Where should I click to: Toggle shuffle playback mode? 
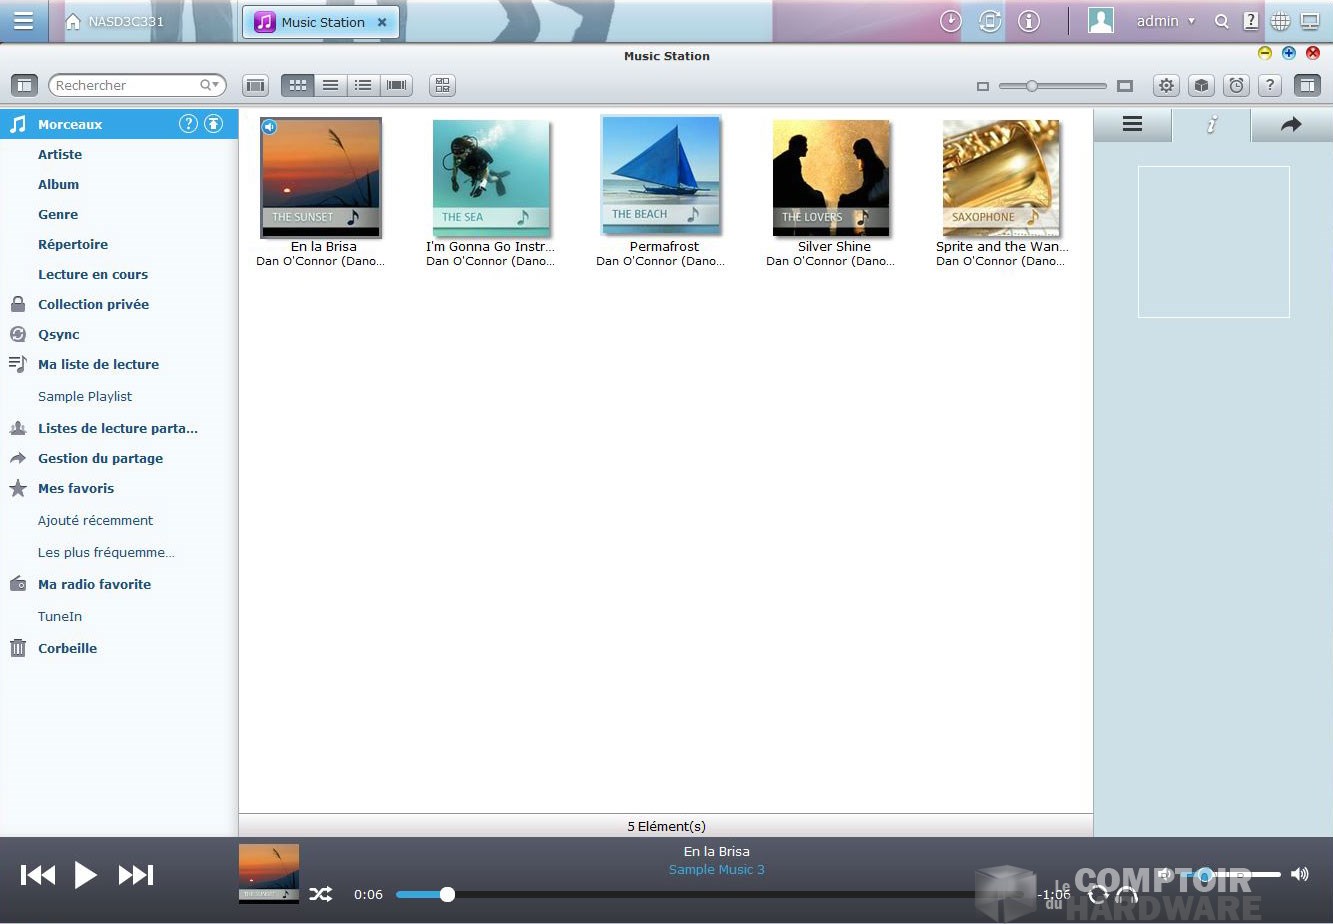[x=320, y=894]
